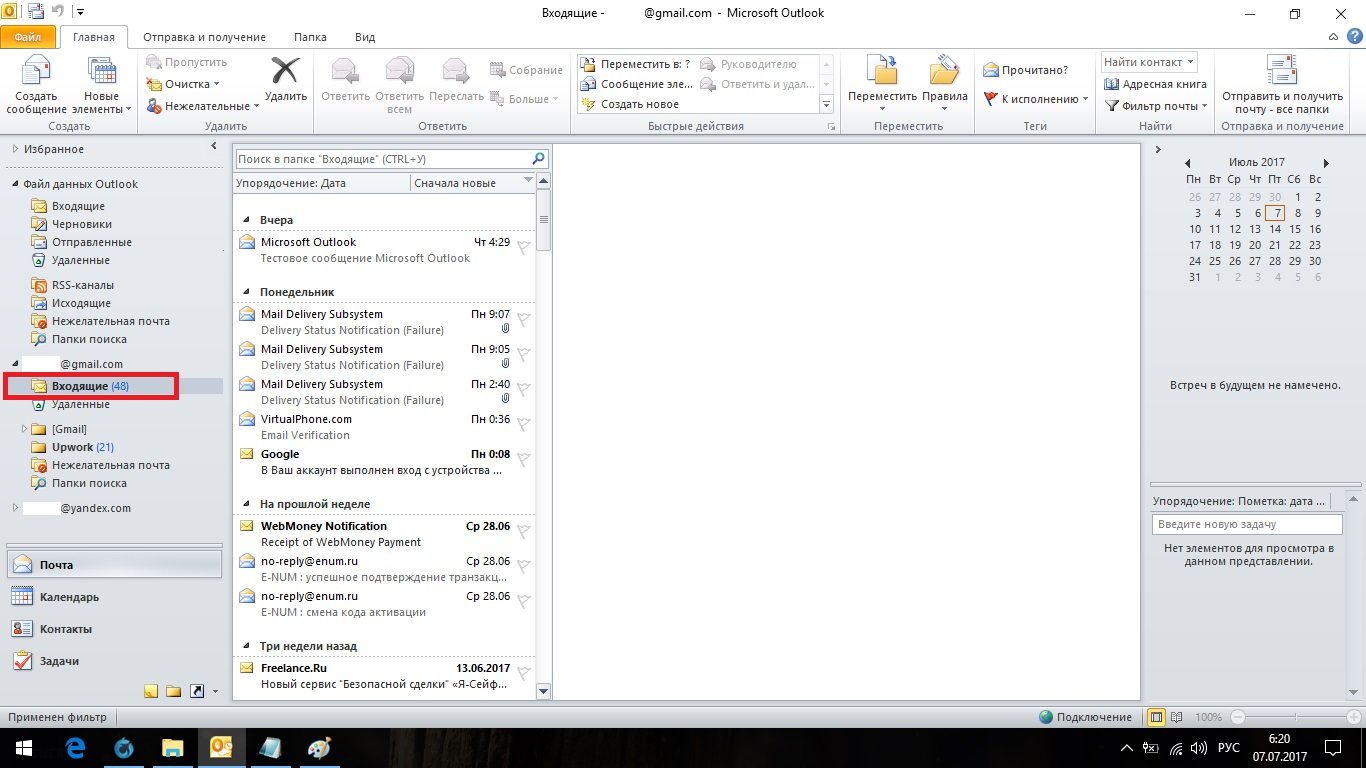Collapse the navigation pane with arrow

click(x=214, y=147)
